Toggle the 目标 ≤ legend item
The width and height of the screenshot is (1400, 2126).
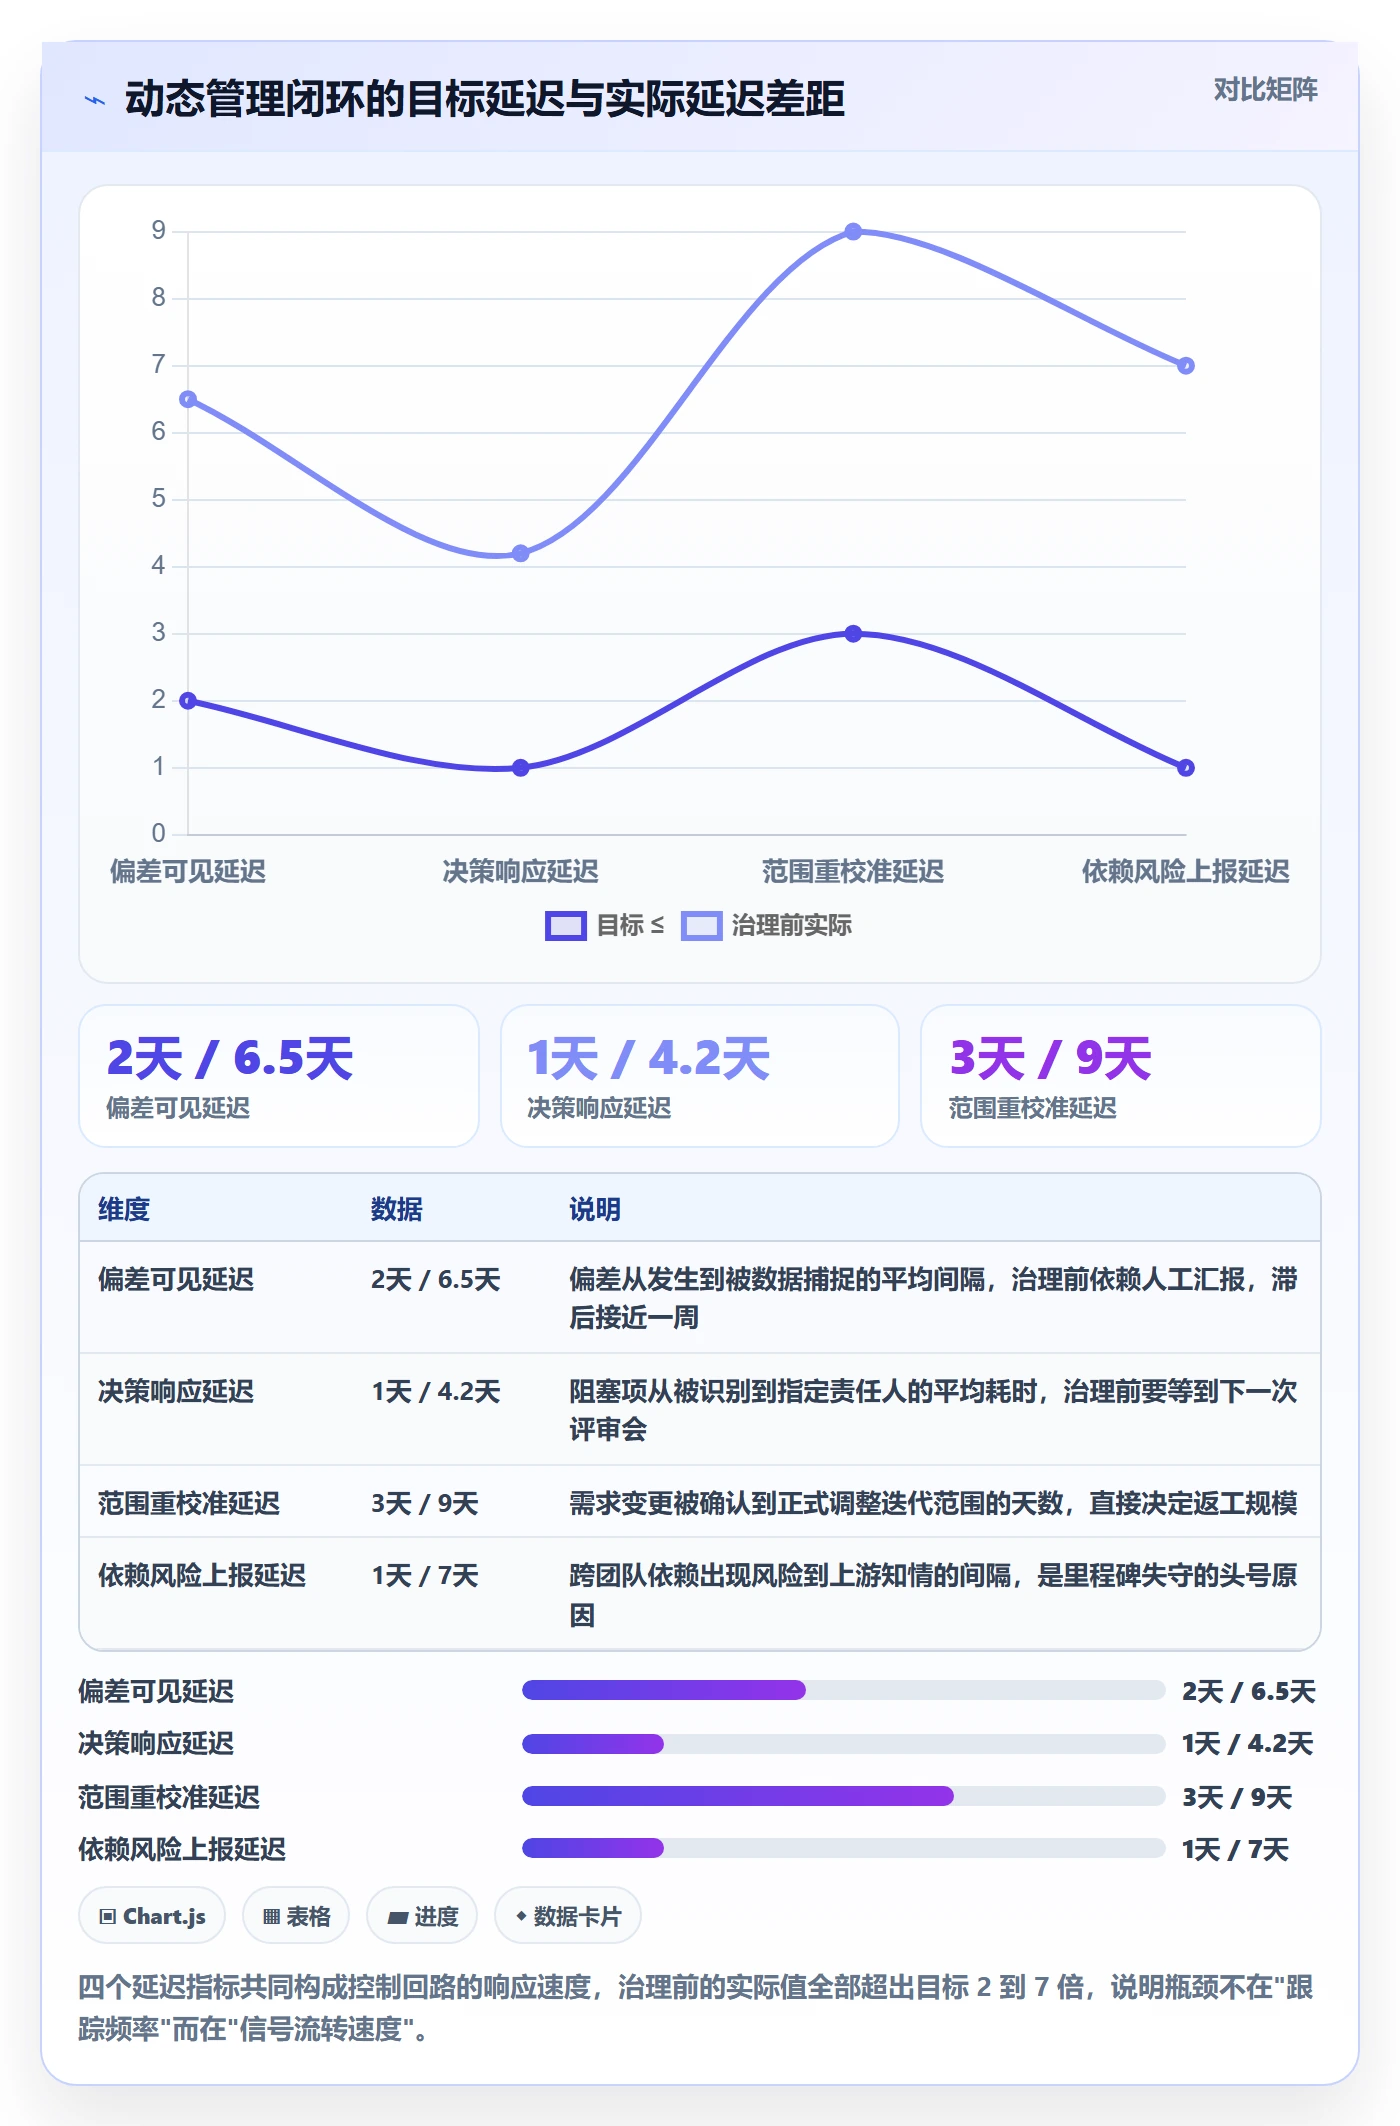[x=604, y=926]
